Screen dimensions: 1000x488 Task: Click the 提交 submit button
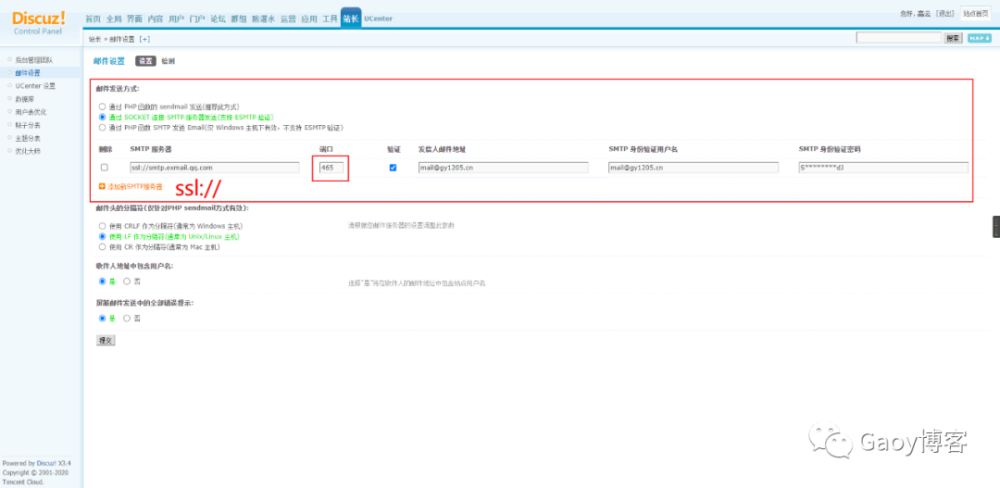point(105,340)
